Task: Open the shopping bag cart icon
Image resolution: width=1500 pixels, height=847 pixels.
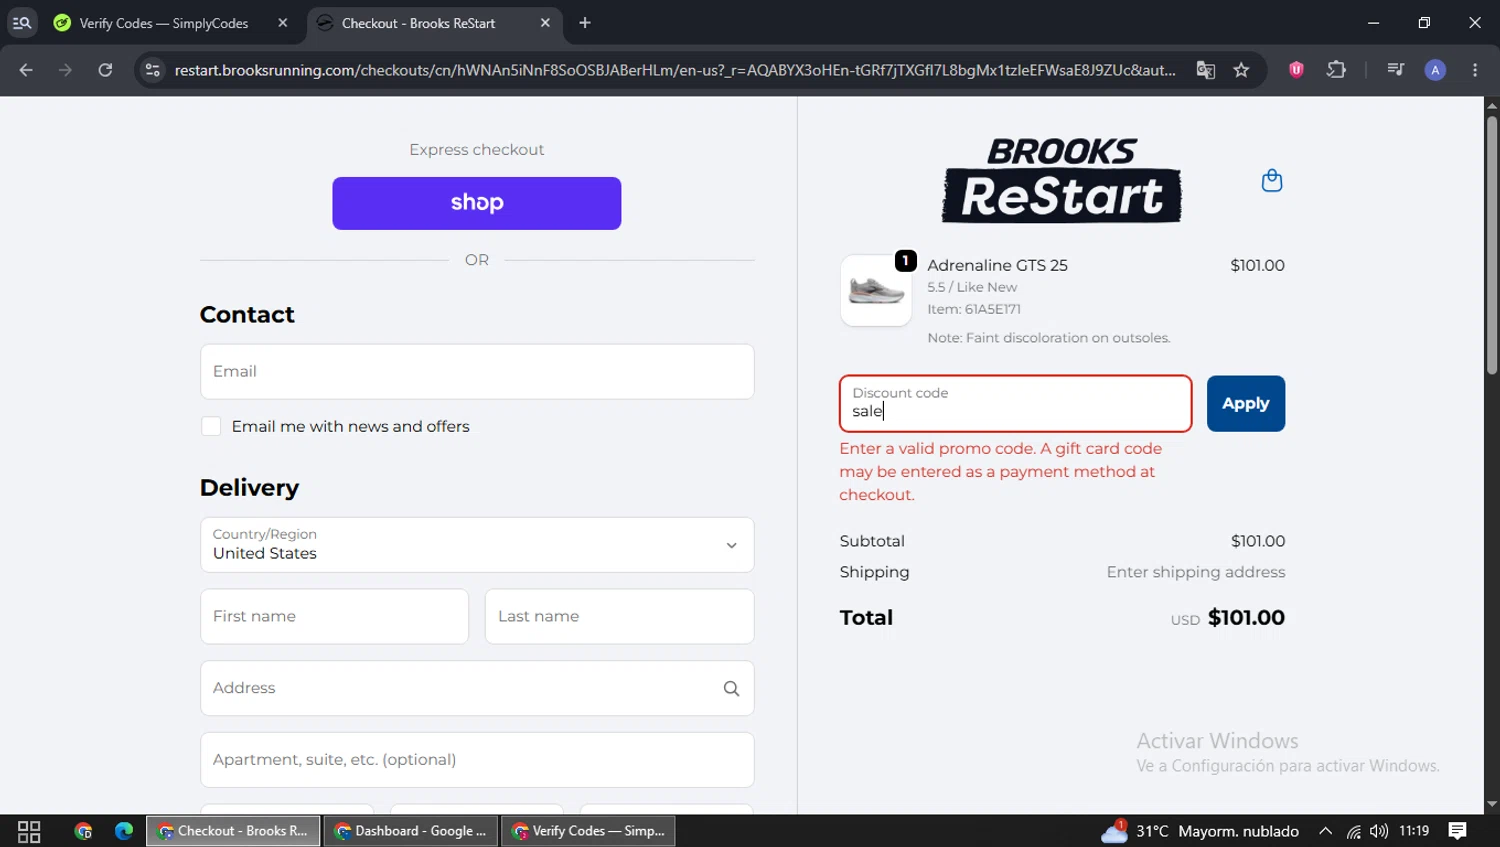Action: [x=1272, y=181]
